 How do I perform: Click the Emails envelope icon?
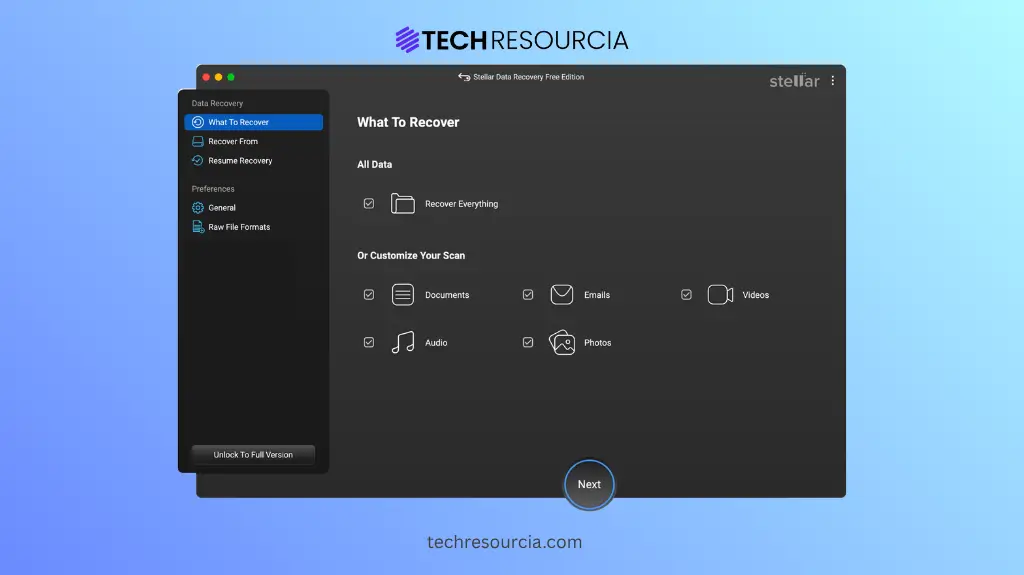pyautogui.click(x=561, y=295)
